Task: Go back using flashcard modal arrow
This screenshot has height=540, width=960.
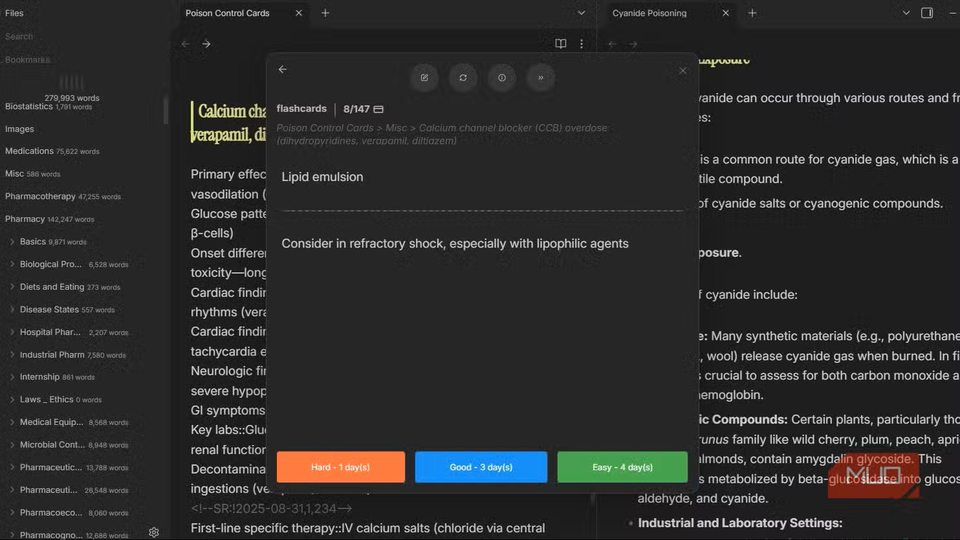Action: coord(282,70)
